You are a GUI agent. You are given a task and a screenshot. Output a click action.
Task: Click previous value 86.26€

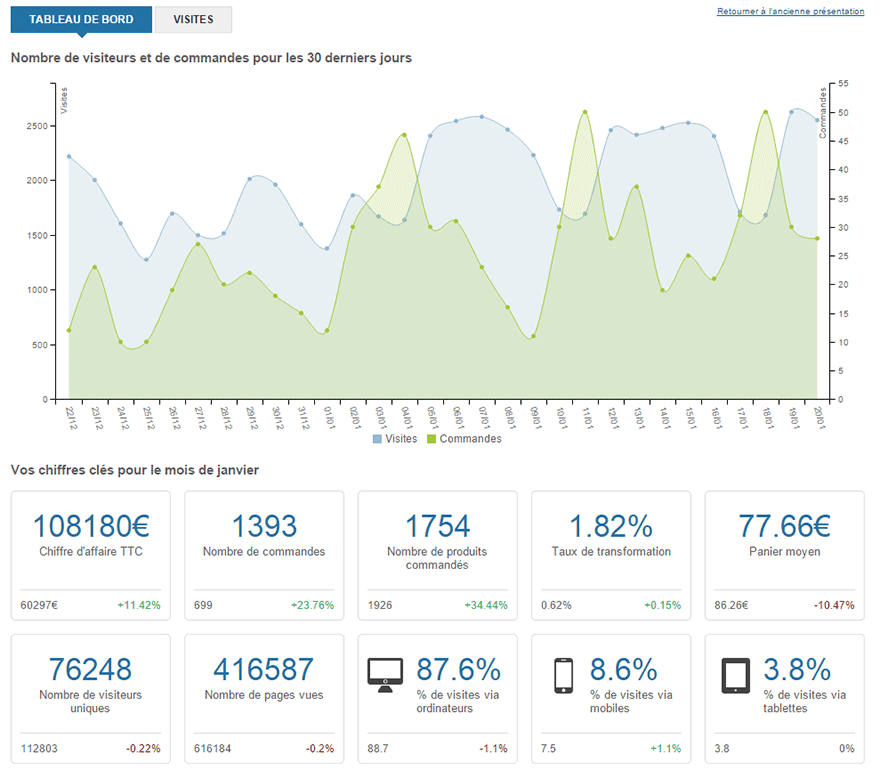[x=731, y=605]
